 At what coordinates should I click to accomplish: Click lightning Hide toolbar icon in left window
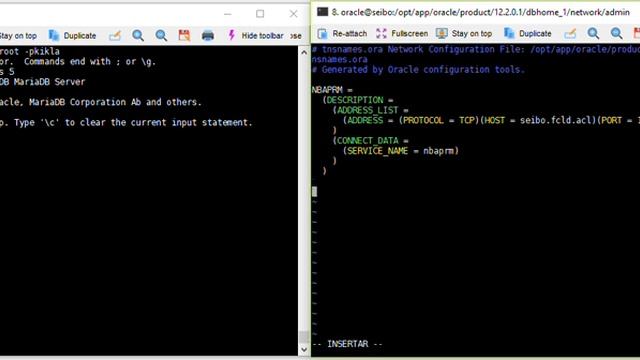[x=231, y=35]
